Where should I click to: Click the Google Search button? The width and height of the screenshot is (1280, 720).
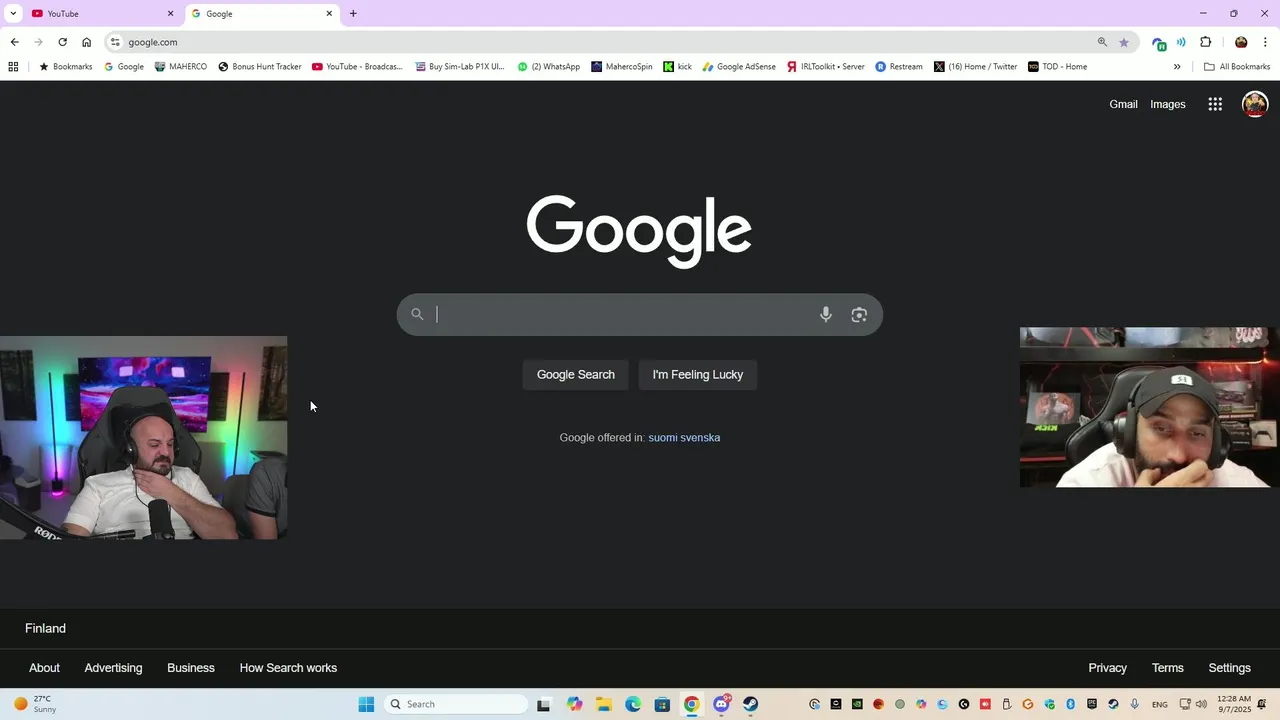pos(576,374)
